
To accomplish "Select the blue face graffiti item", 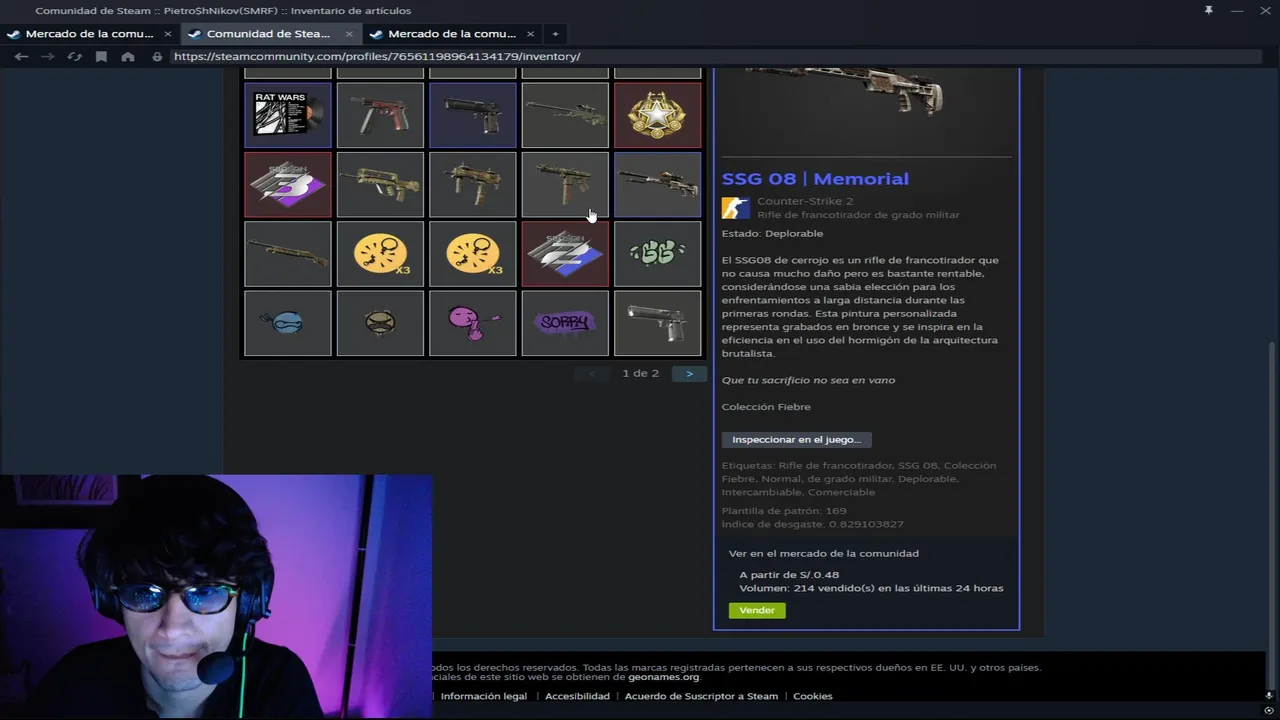I will coord(288,323).
